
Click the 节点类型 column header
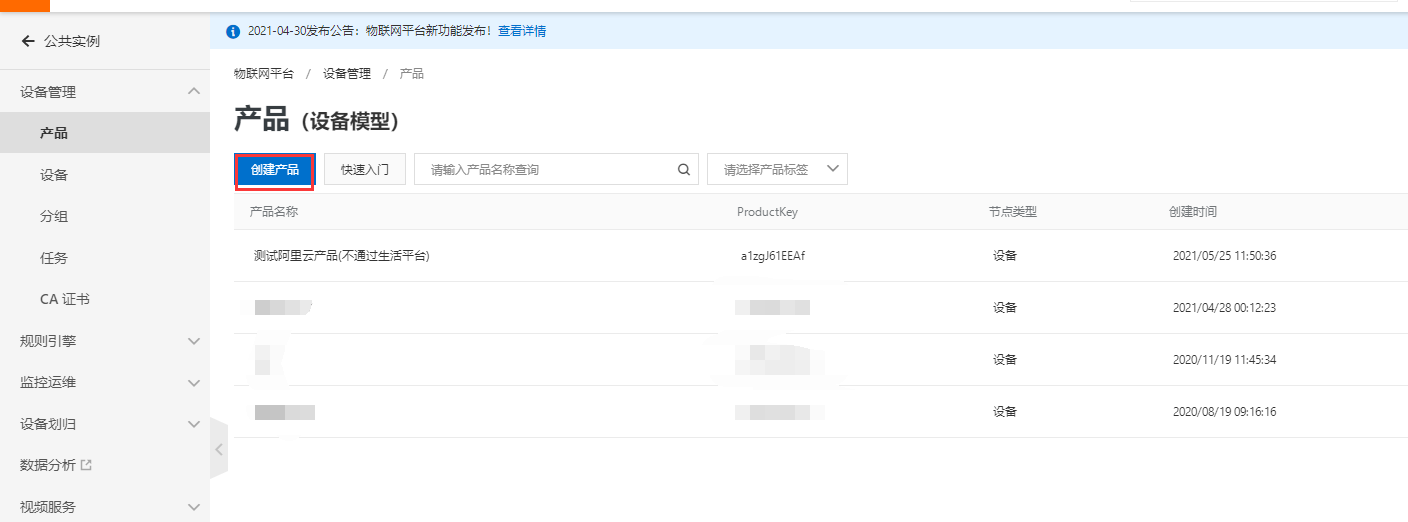[1013, 212]
